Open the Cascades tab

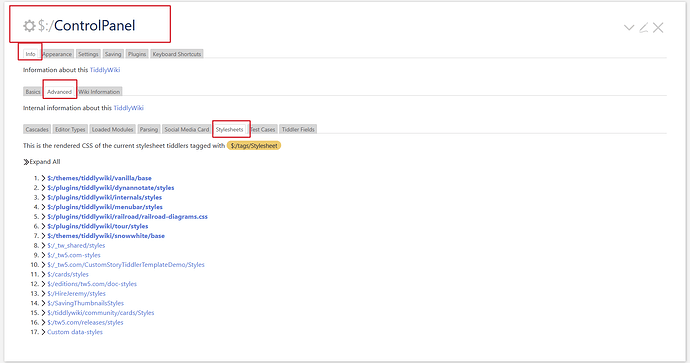click(37, 129)
